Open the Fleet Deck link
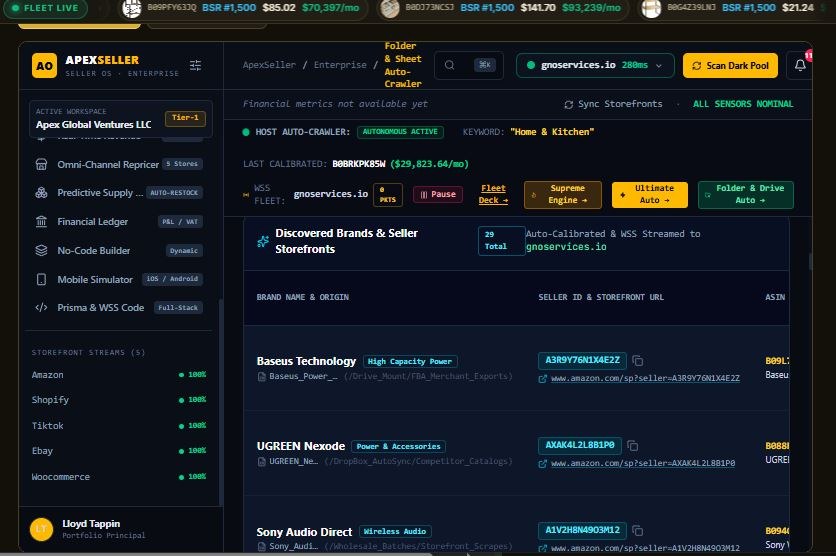The image size is (836, 556). (x=493, y=194)
